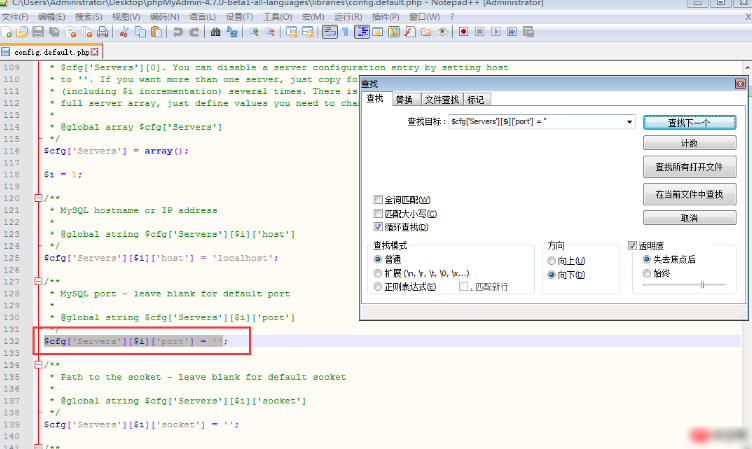Close the config.default.php tab with its X

pyautogui.click(x=94, y=51)
